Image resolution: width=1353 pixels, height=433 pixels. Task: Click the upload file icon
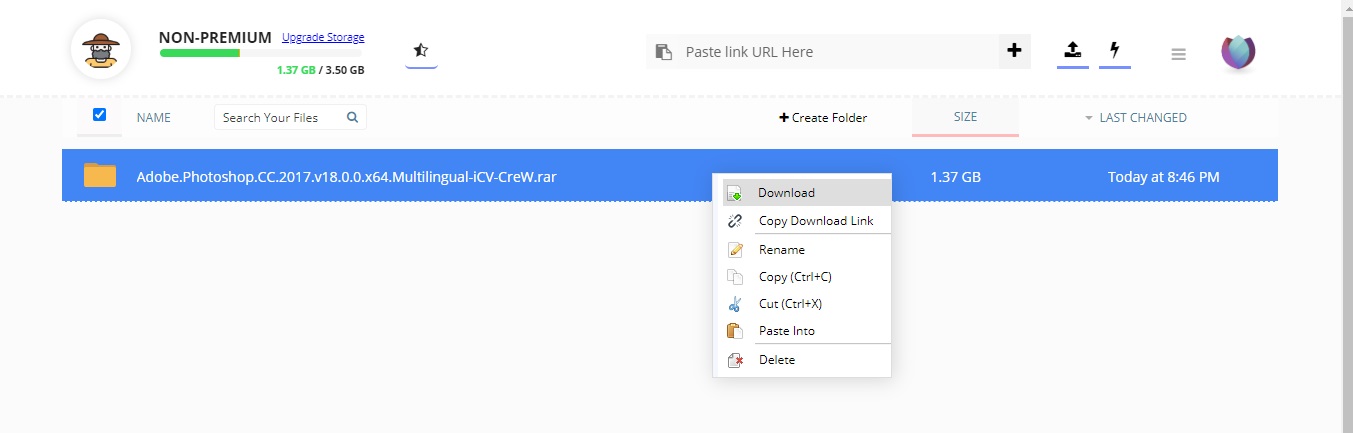click(1073, 50)
